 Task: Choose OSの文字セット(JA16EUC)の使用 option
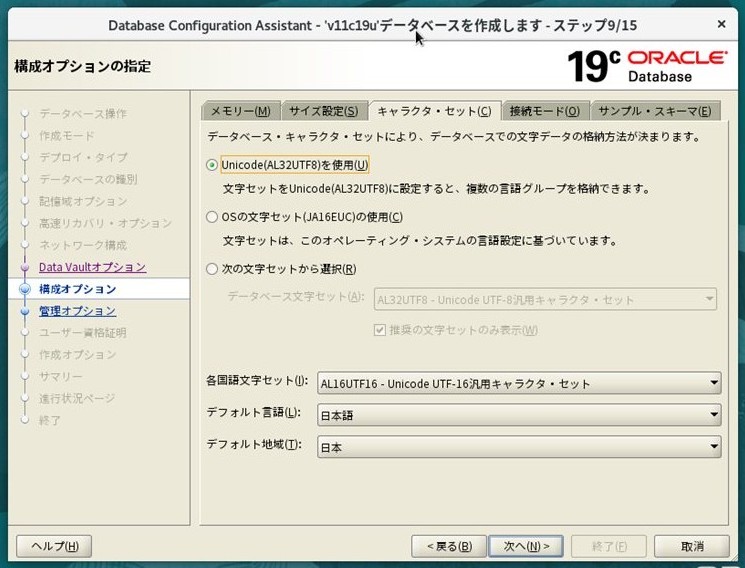212,217
